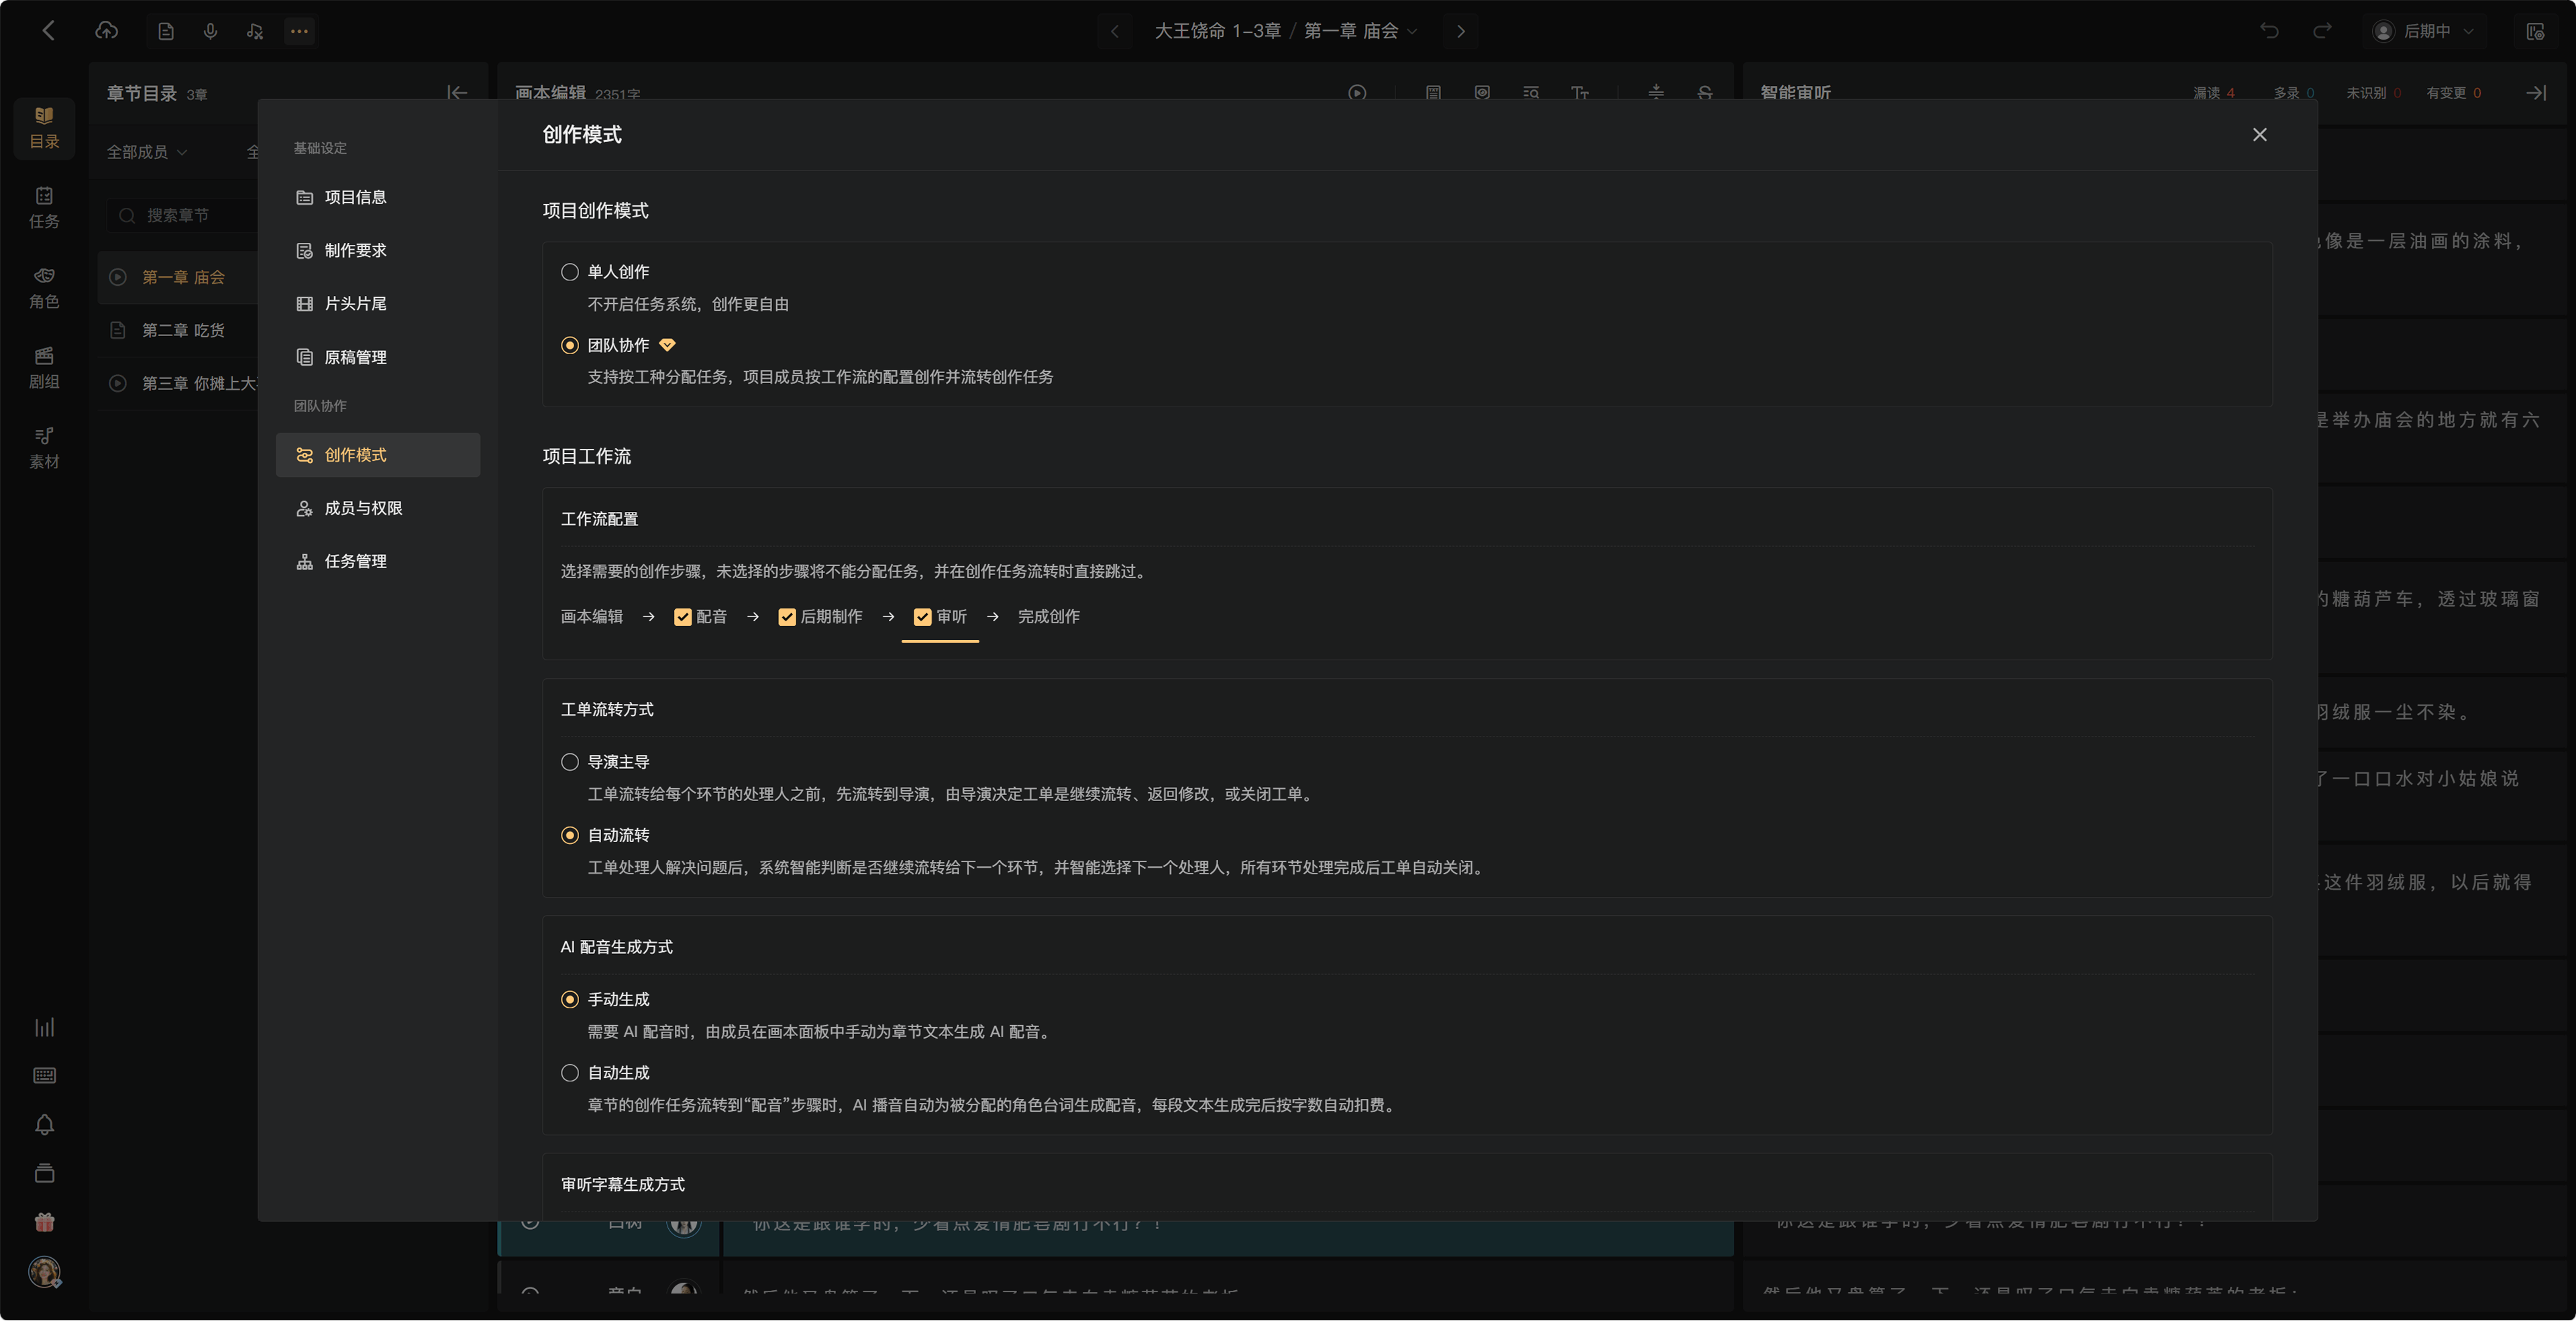Collapse the chapter directory panel

pos(457,93)
